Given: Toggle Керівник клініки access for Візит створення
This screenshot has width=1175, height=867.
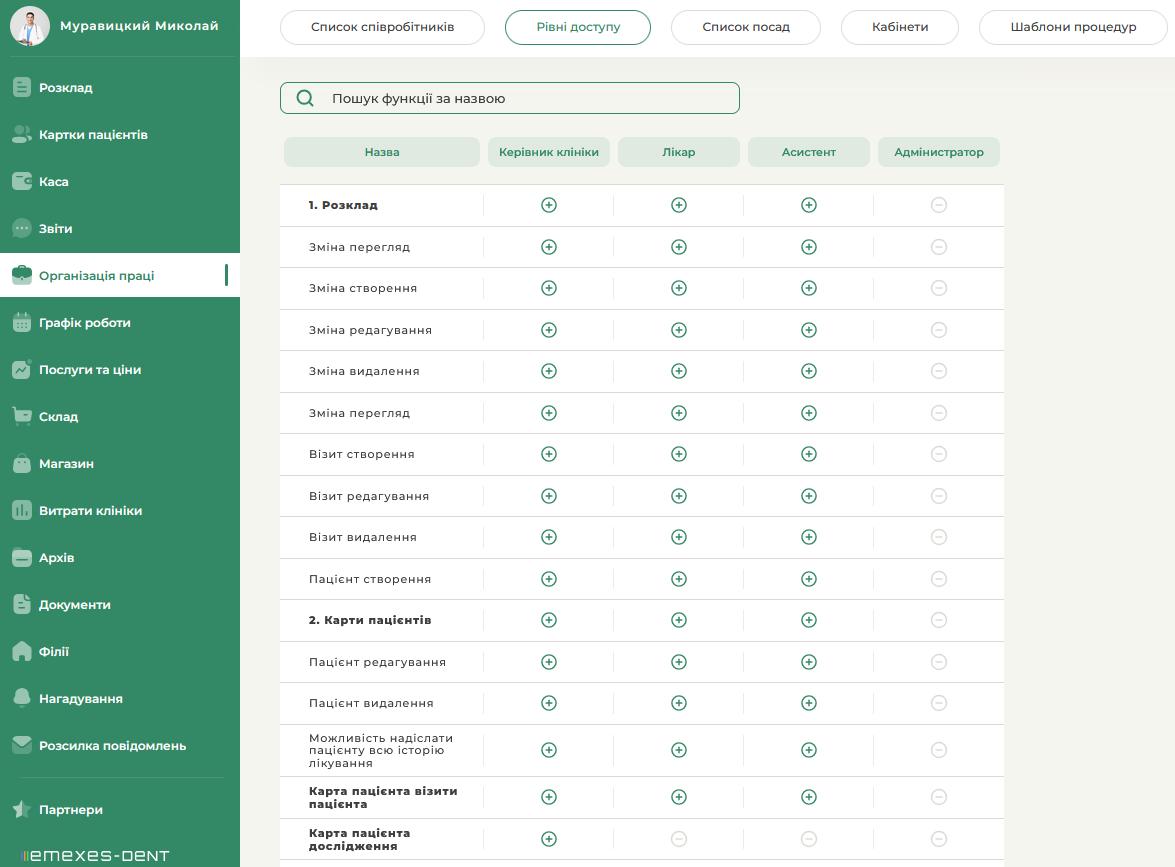Looking at the screenshot, I should (549, 454).
